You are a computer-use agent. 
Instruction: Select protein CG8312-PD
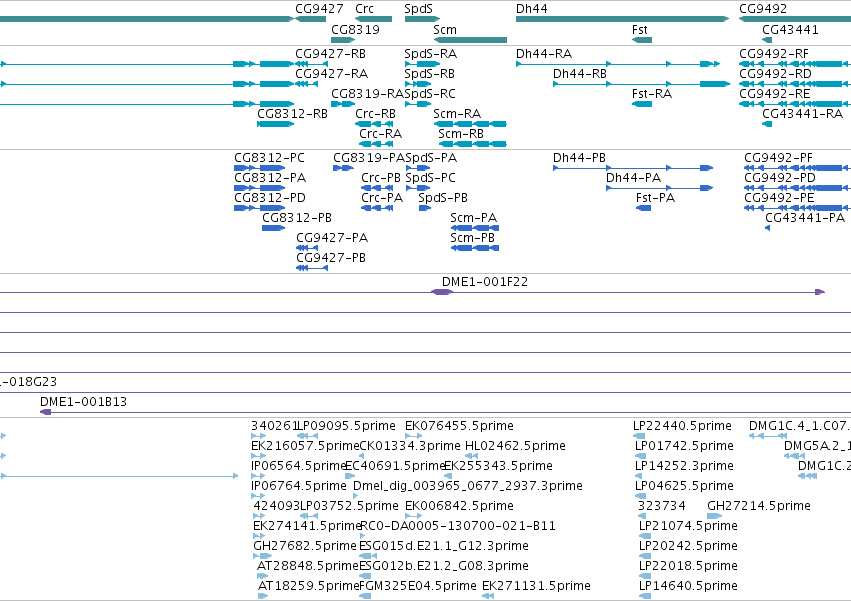[259, 208]
